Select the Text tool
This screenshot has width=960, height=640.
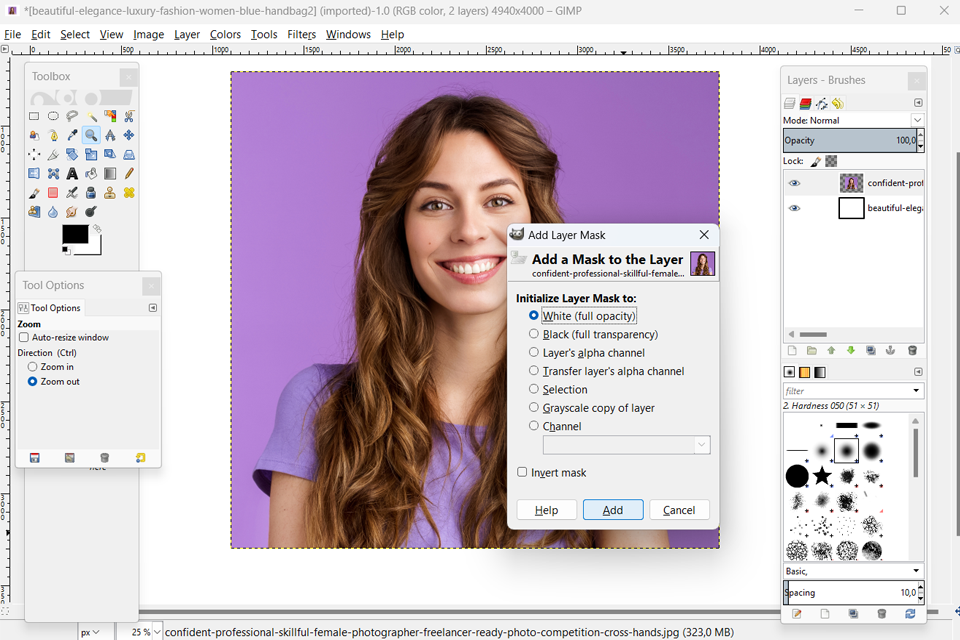(72, 174)
